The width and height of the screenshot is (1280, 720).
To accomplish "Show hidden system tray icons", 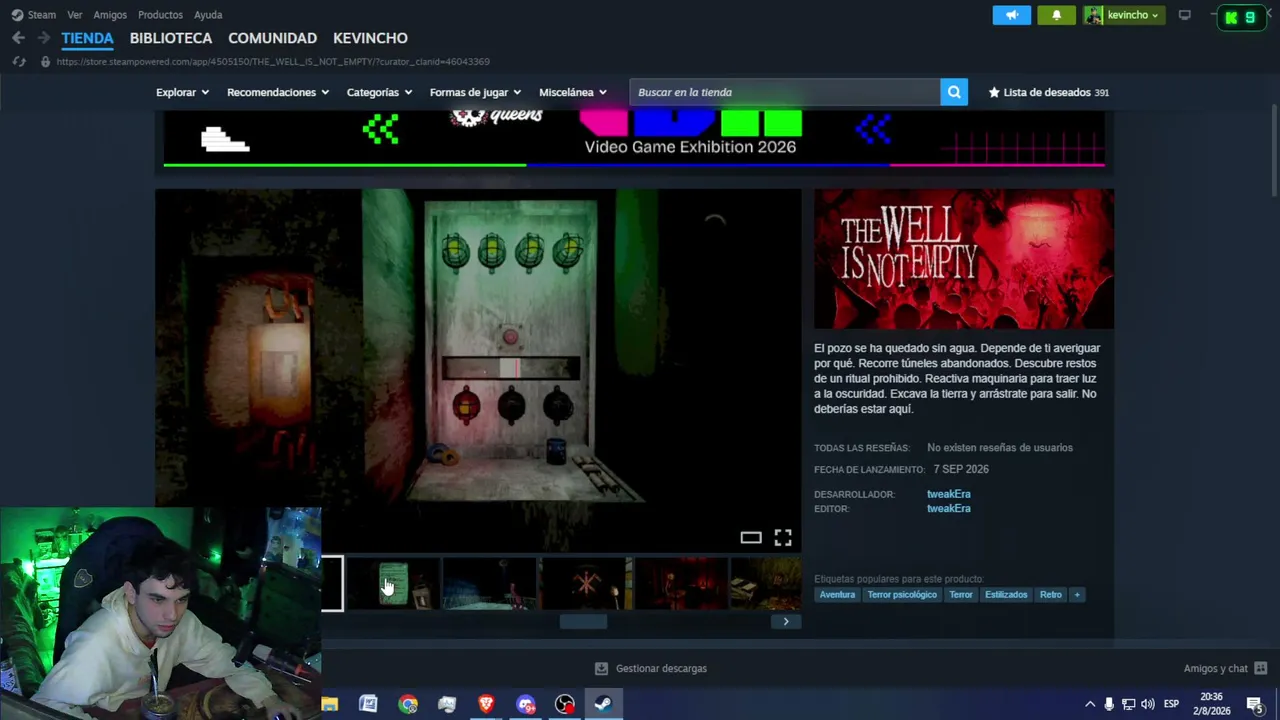I will pos(1090,704).
